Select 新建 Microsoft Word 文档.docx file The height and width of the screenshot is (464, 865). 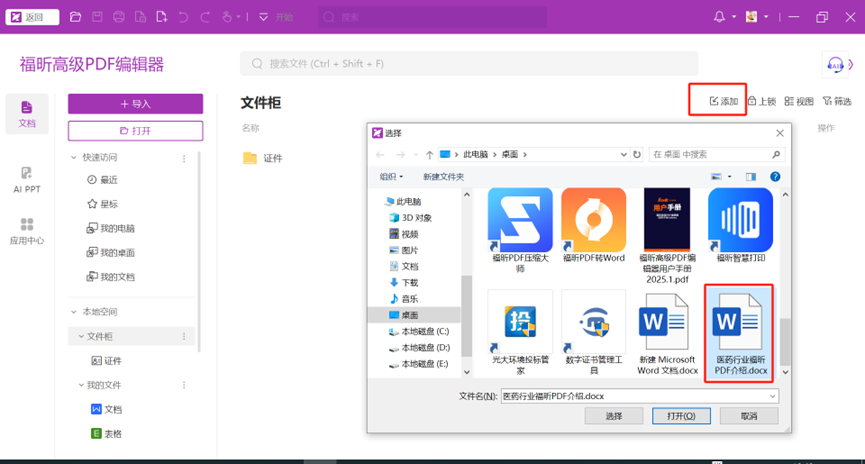[667, 333]
